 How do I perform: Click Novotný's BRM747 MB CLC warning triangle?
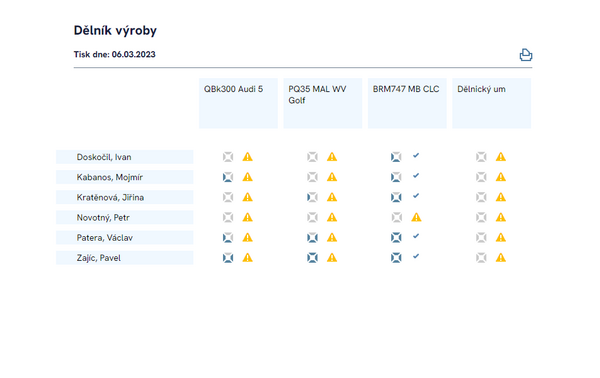click(416, 217)
